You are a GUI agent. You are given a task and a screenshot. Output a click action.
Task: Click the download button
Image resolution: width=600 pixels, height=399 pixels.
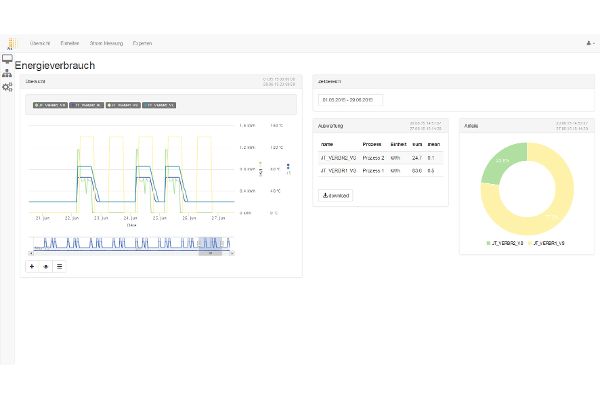point(336,195)
